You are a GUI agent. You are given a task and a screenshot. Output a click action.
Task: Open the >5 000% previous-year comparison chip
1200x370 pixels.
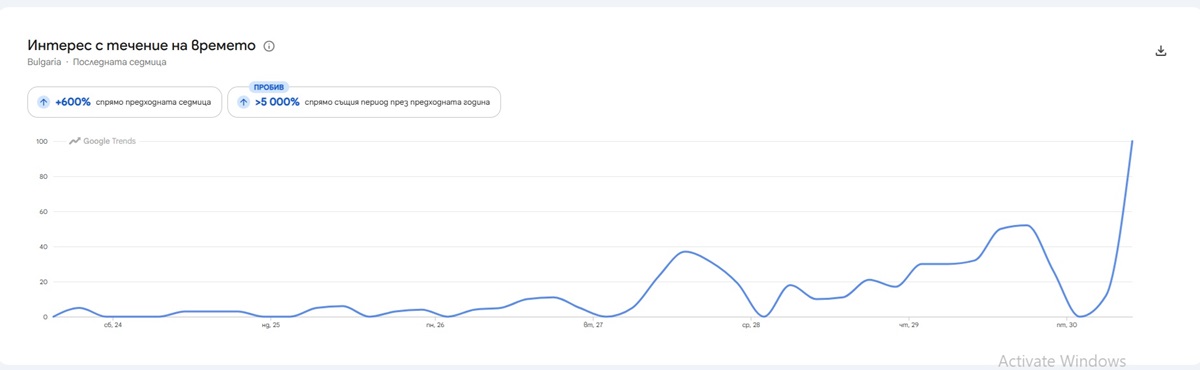coord(364,102)
